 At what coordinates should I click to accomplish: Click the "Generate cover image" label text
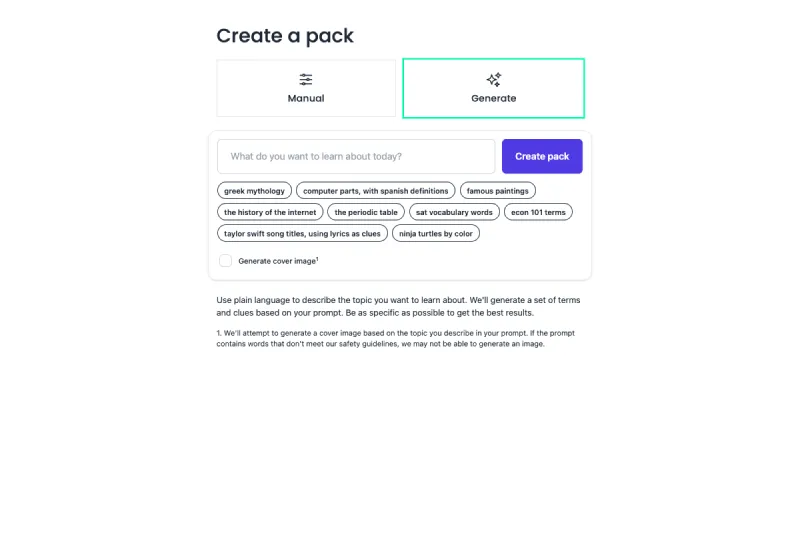tap(276, 261)
